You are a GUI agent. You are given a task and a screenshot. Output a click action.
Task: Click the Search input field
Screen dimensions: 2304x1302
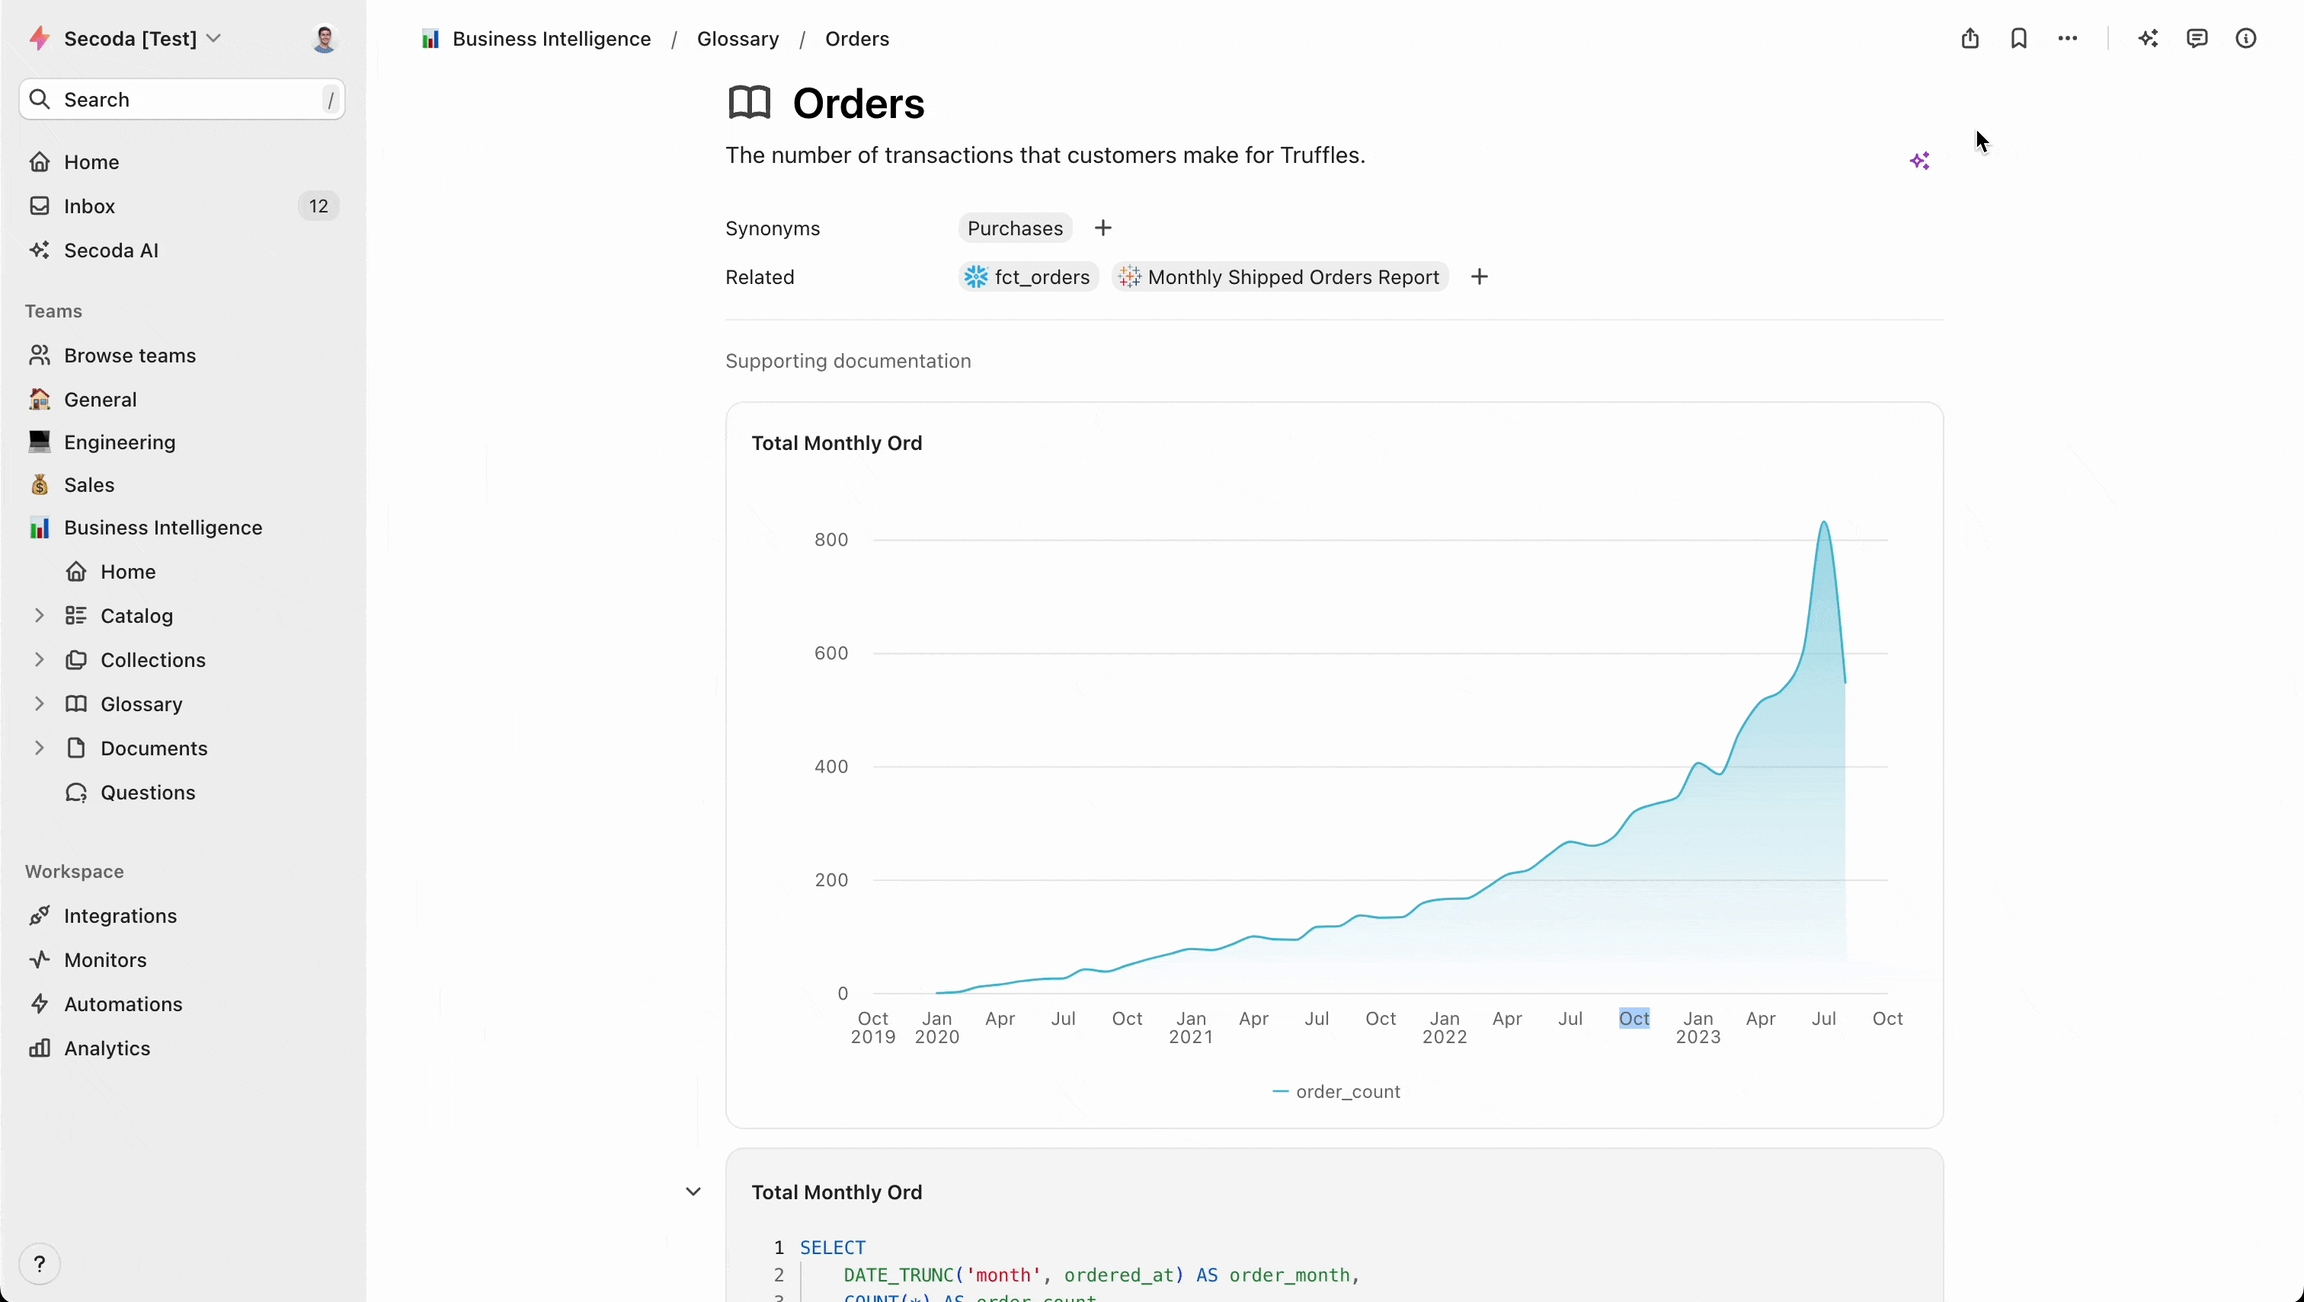click(182, 100)
